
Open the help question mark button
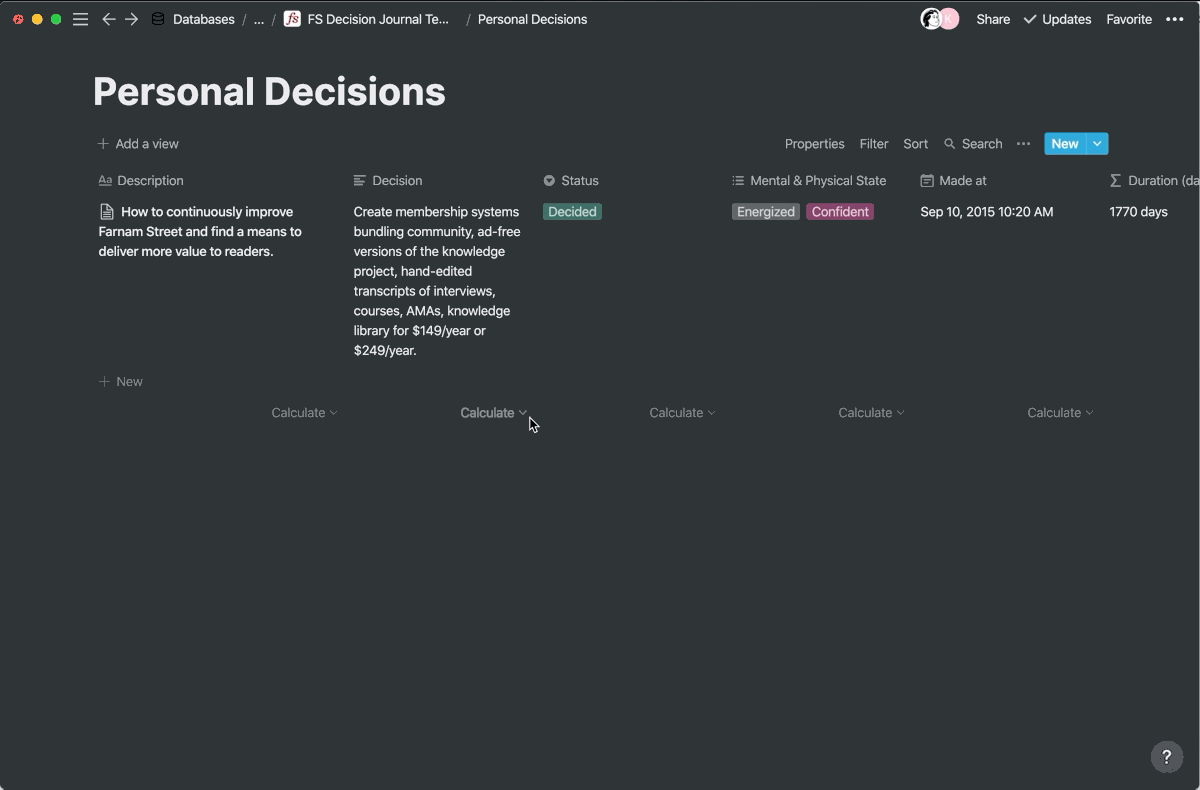(1166, 757)
